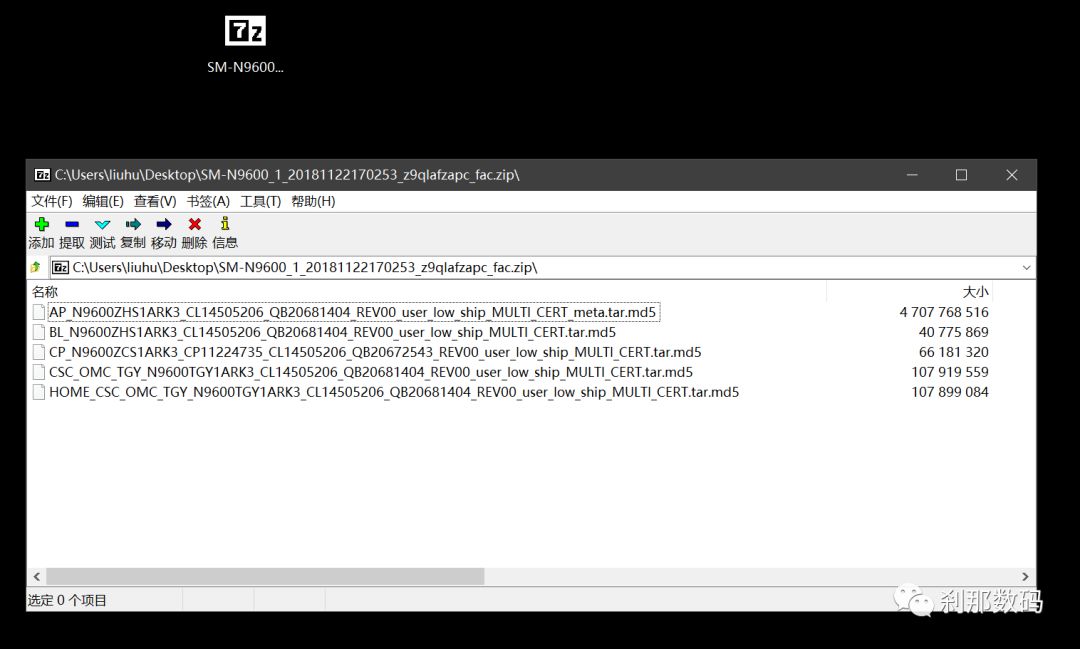Open the 文件(F) menu
Image resolution: width=1080 pixels, height=649 pixels.
52,201
